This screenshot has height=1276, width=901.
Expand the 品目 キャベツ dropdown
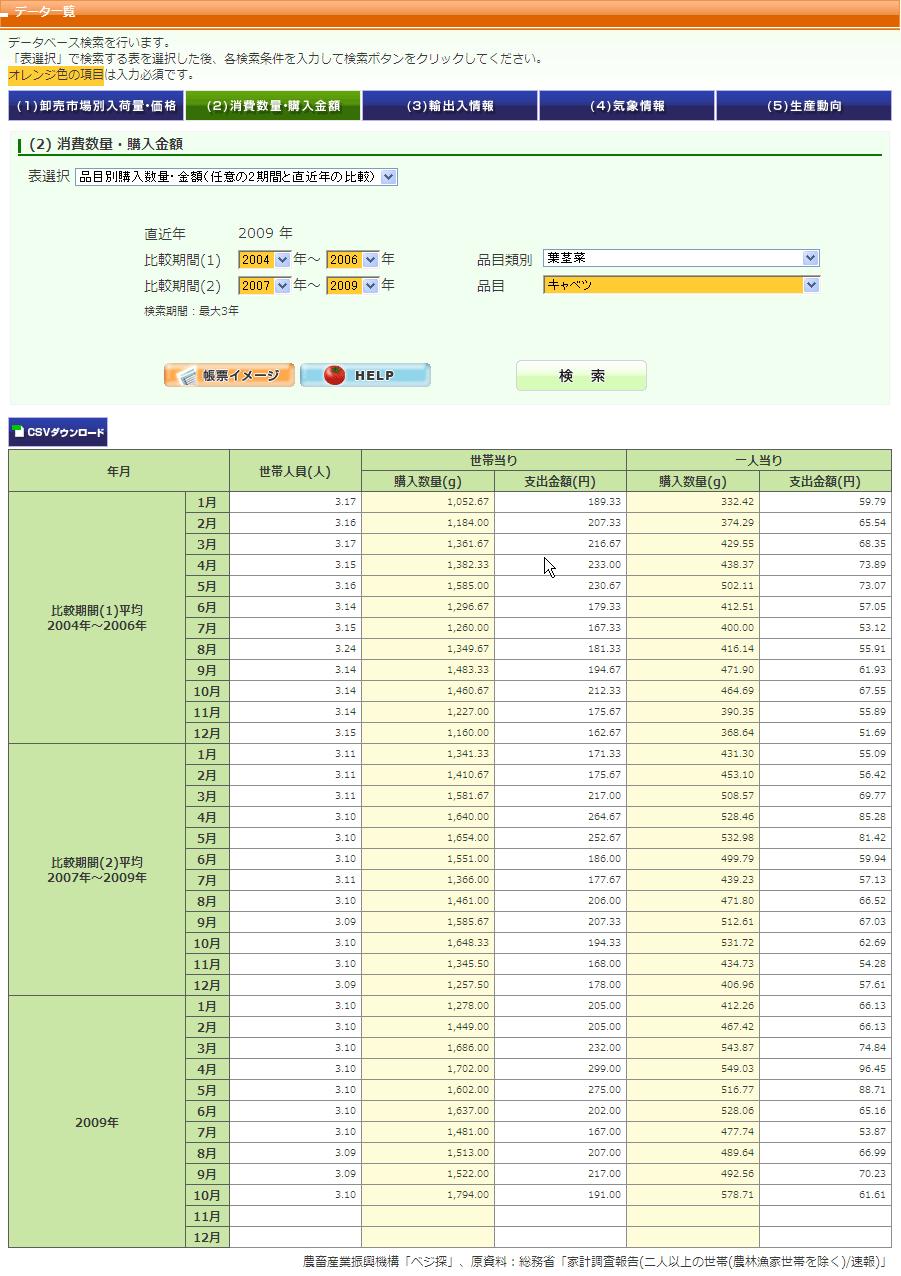681,285
